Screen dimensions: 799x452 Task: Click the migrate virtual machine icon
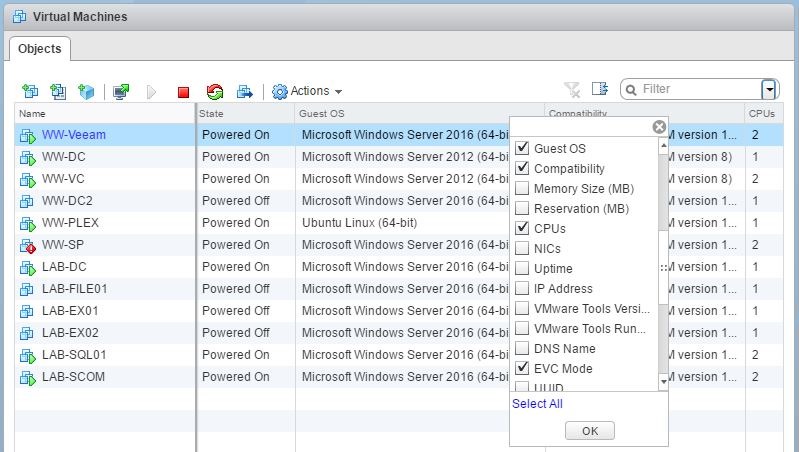(x=244, y=91)
